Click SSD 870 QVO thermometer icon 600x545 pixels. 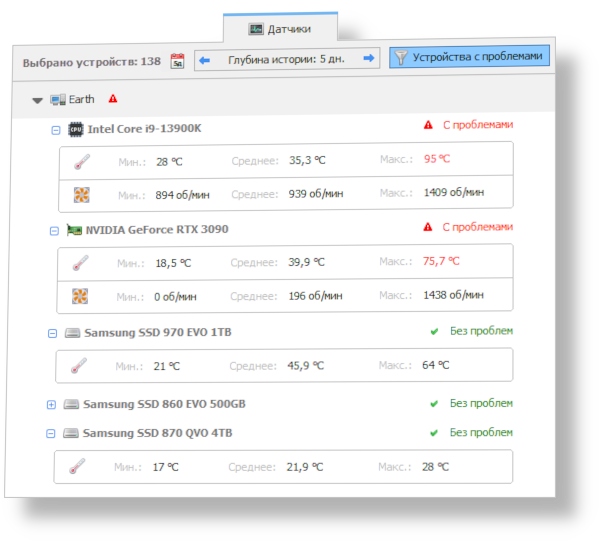click(77, 467)
